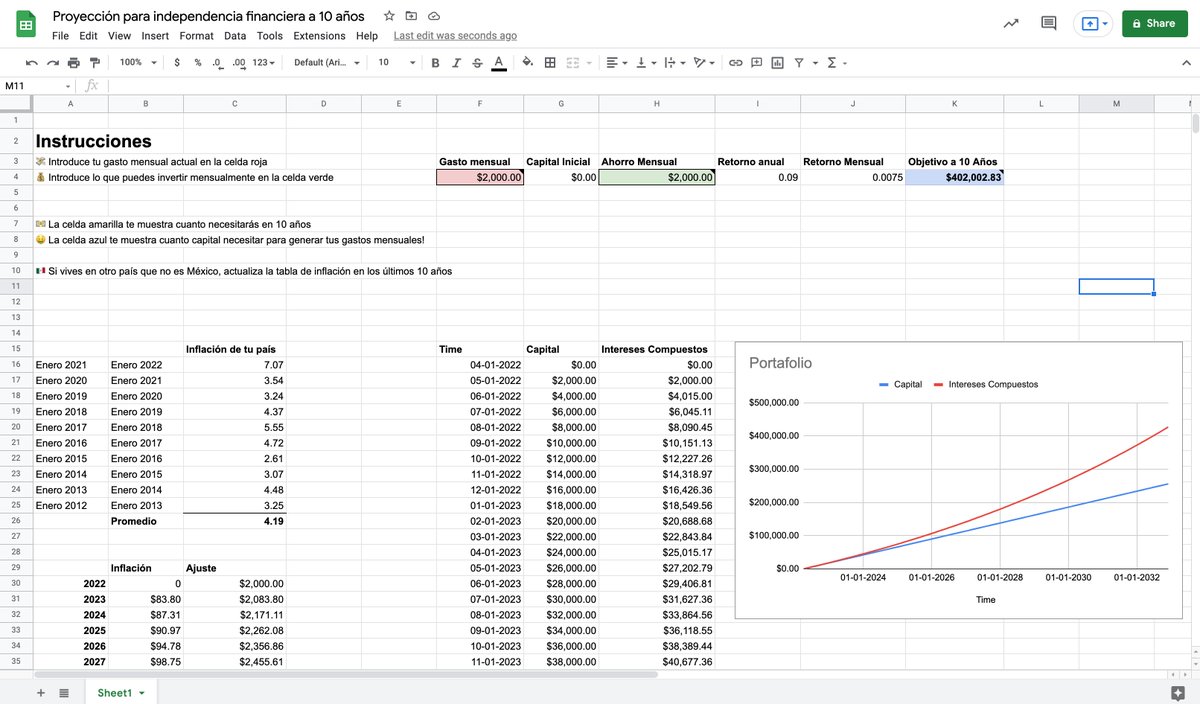Select the blue cell $402,002.83
This screenshot has width=1200, height=704.
(954, 177)
